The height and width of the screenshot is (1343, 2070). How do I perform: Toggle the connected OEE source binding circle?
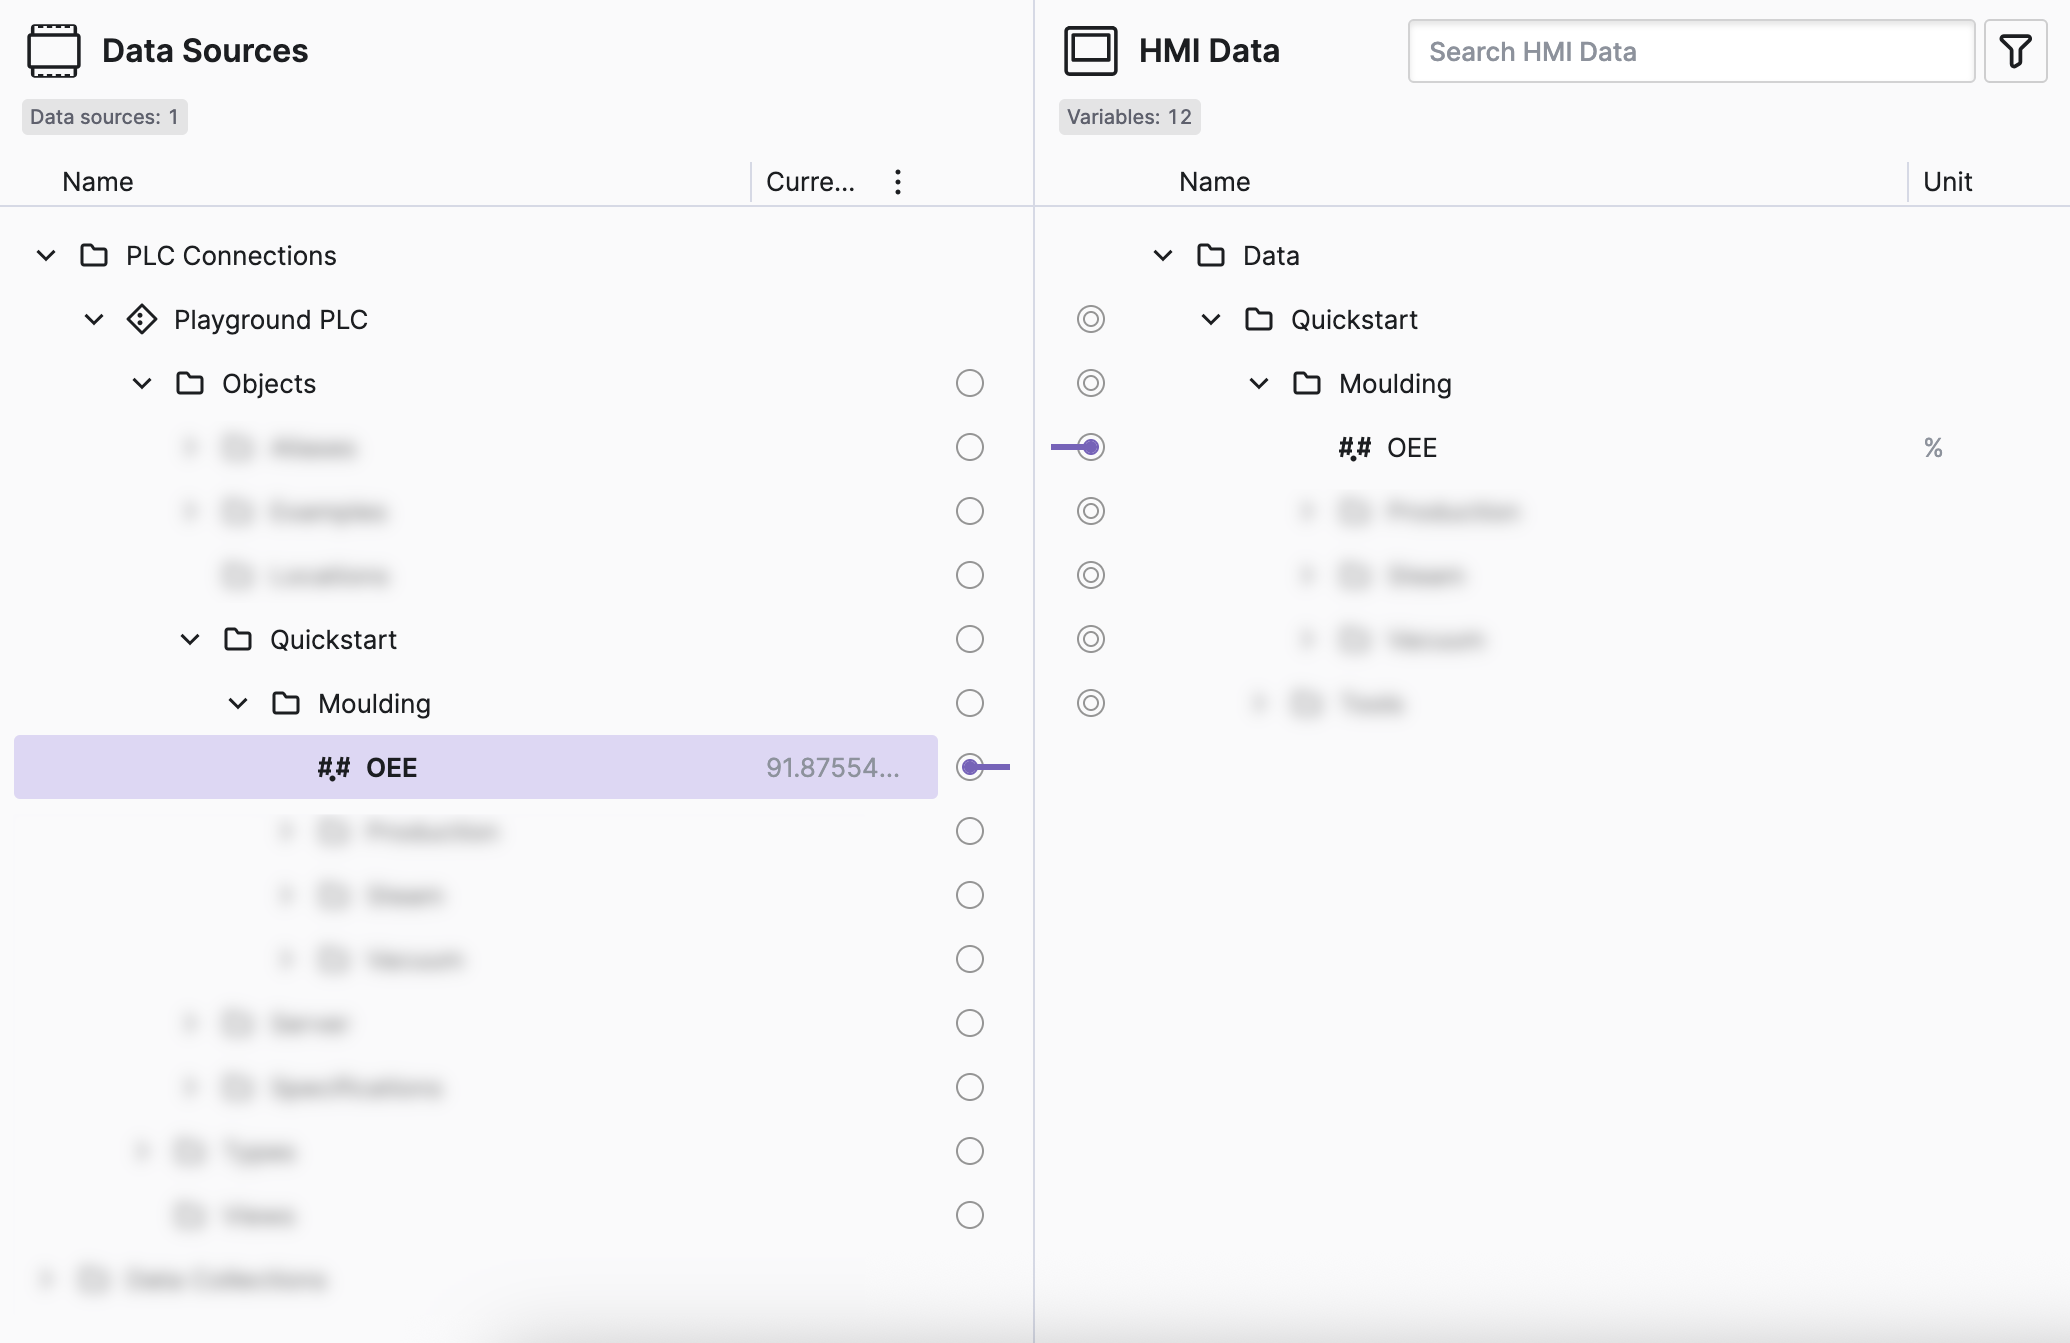click(969, 768)
